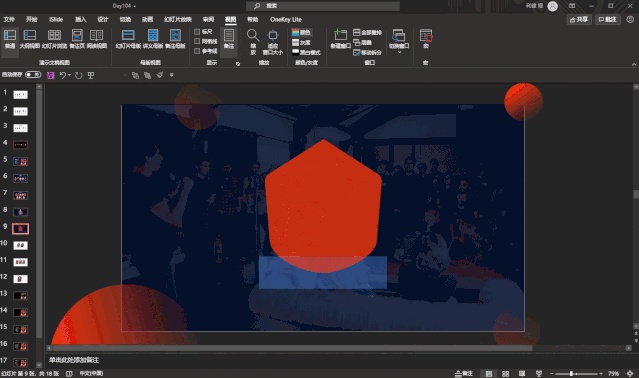The width and height of the screenshot is (639, 378).
Task: Enable the Guides (参考线) checkbox
Action: (197, 51)
